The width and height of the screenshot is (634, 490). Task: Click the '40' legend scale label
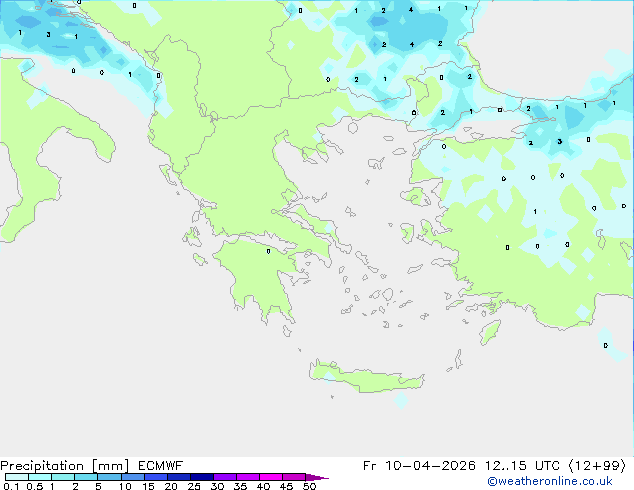(263, 486)
